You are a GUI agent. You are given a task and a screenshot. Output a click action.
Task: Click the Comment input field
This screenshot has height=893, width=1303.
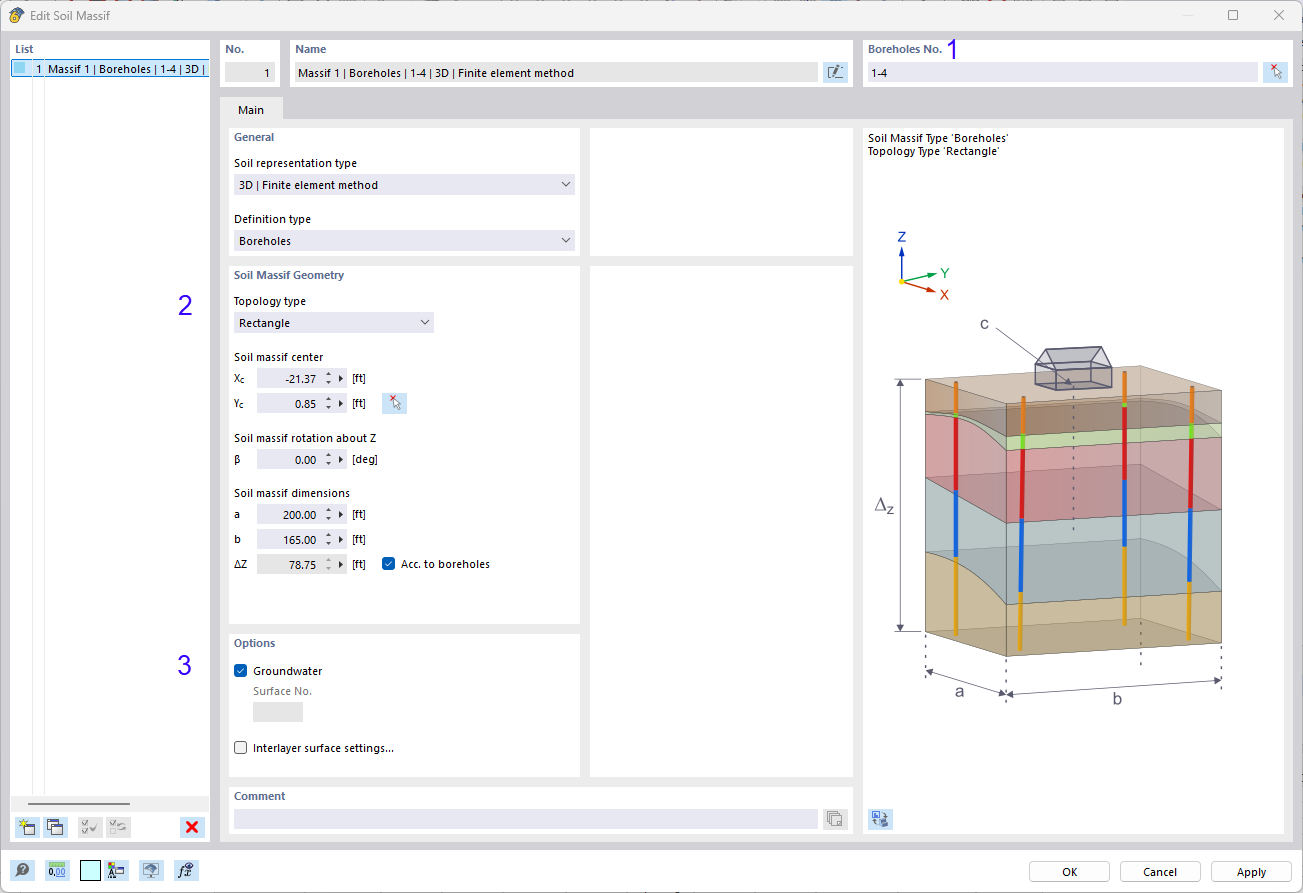click(x=526, y=819)
